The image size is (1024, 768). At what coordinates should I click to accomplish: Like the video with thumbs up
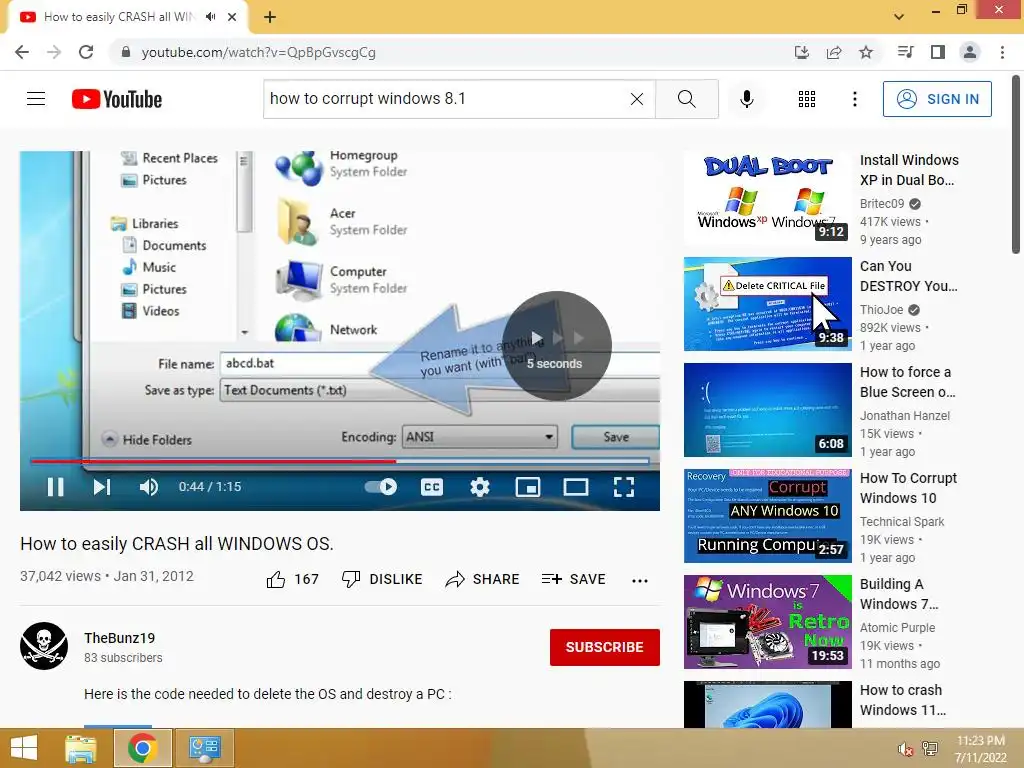(x=293, y=579)
